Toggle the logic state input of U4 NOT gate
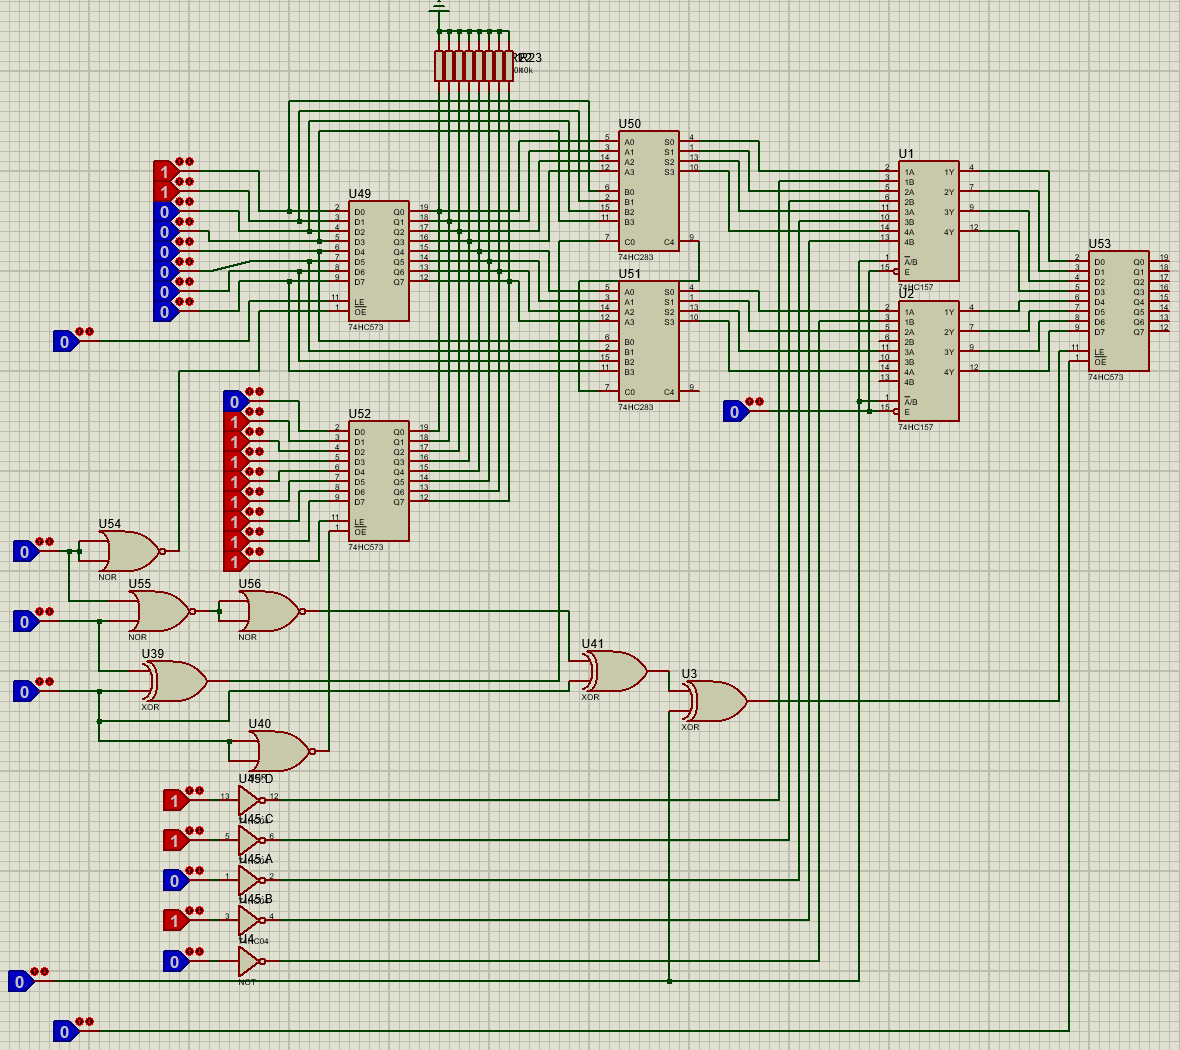Viewport: 1180px width, 1050px height. (x=175, y=961)
